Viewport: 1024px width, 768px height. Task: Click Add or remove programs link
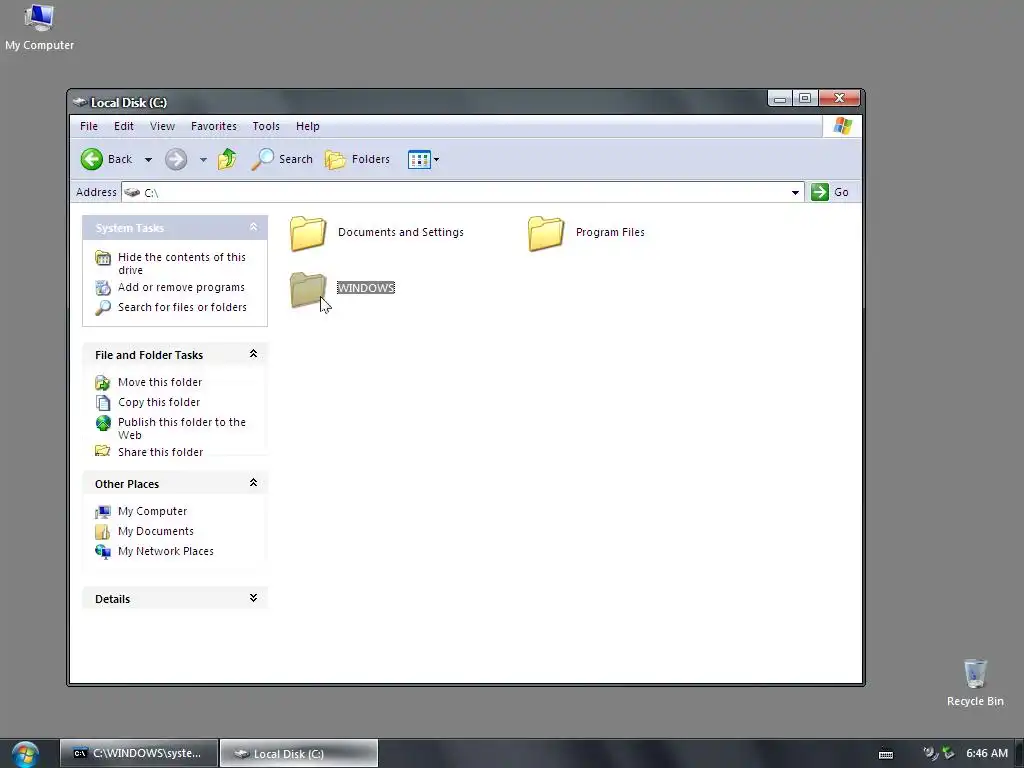[181, 287]
